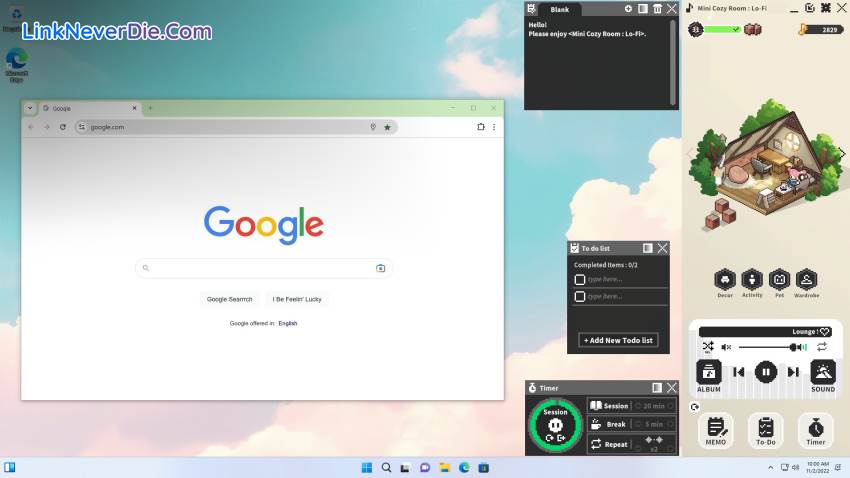Open Chrome three-dot menu

(x=494, y=127)
